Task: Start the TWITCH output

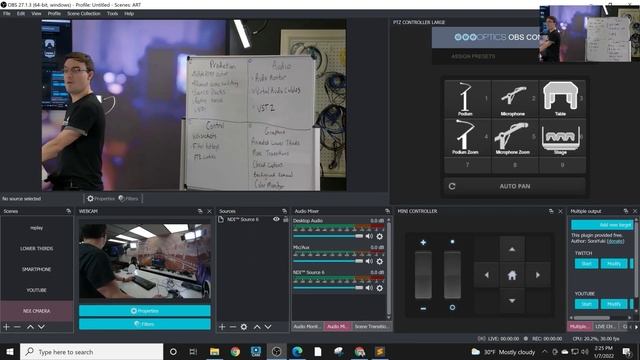Action: coord(587,264)
